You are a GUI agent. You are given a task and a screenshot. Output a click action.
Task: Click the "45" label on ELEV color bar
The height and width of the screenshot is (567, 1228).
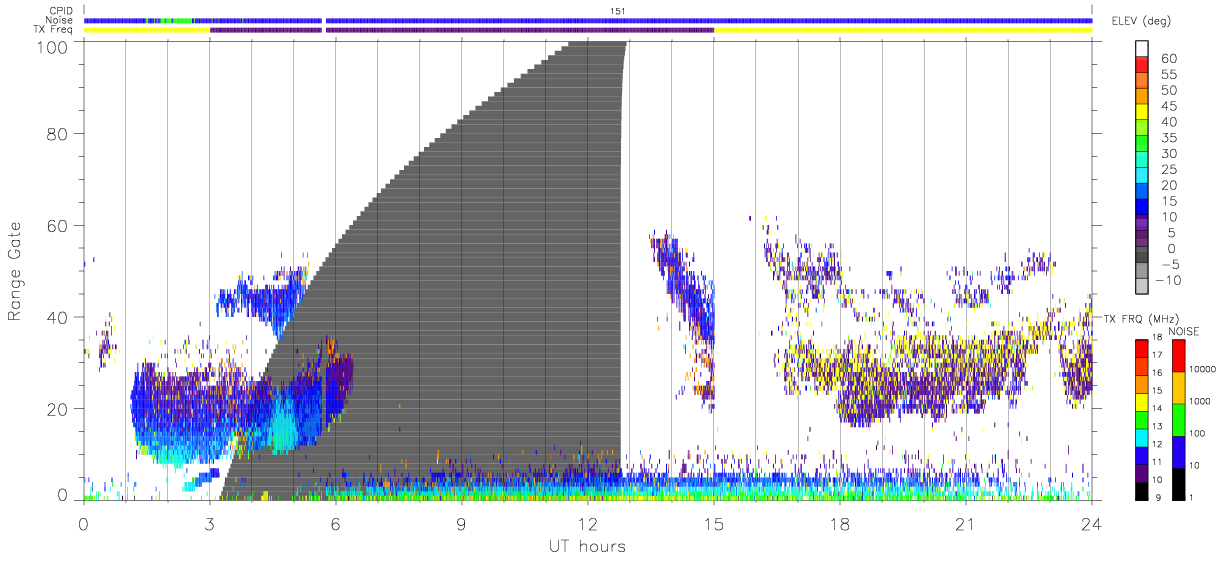pos(1168,106)
